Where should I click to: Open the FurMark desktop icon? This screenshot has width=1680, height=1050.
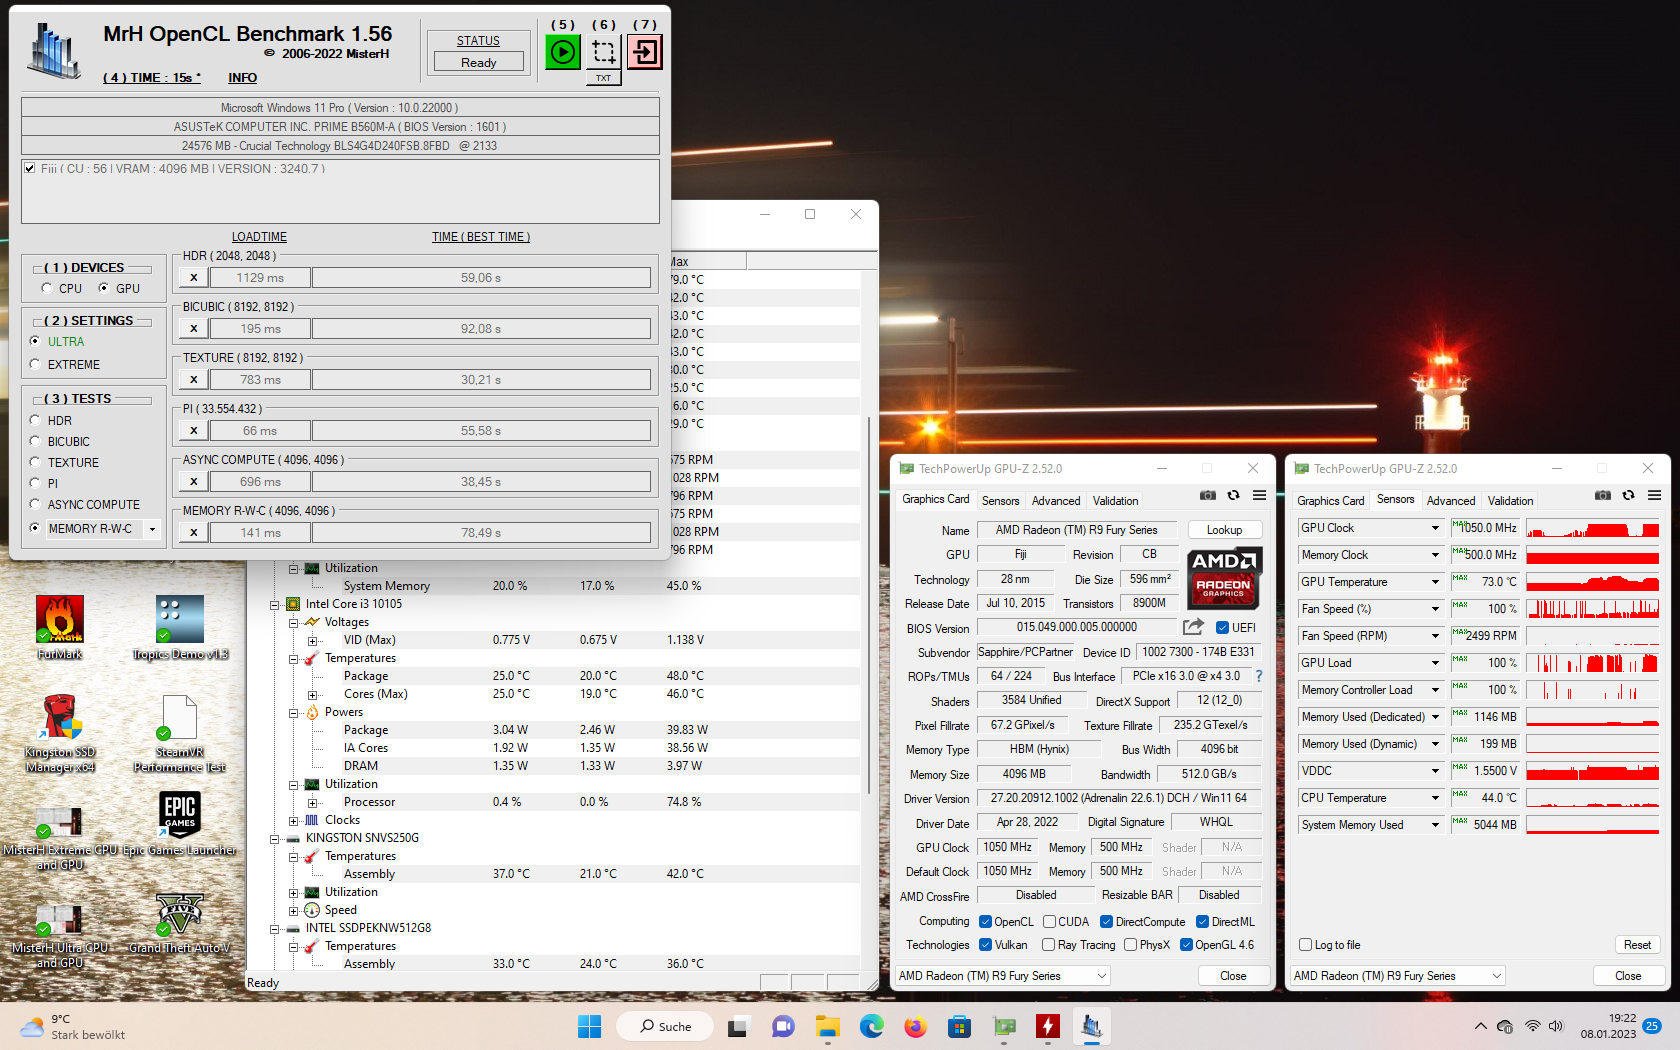(x=60, y=628)
